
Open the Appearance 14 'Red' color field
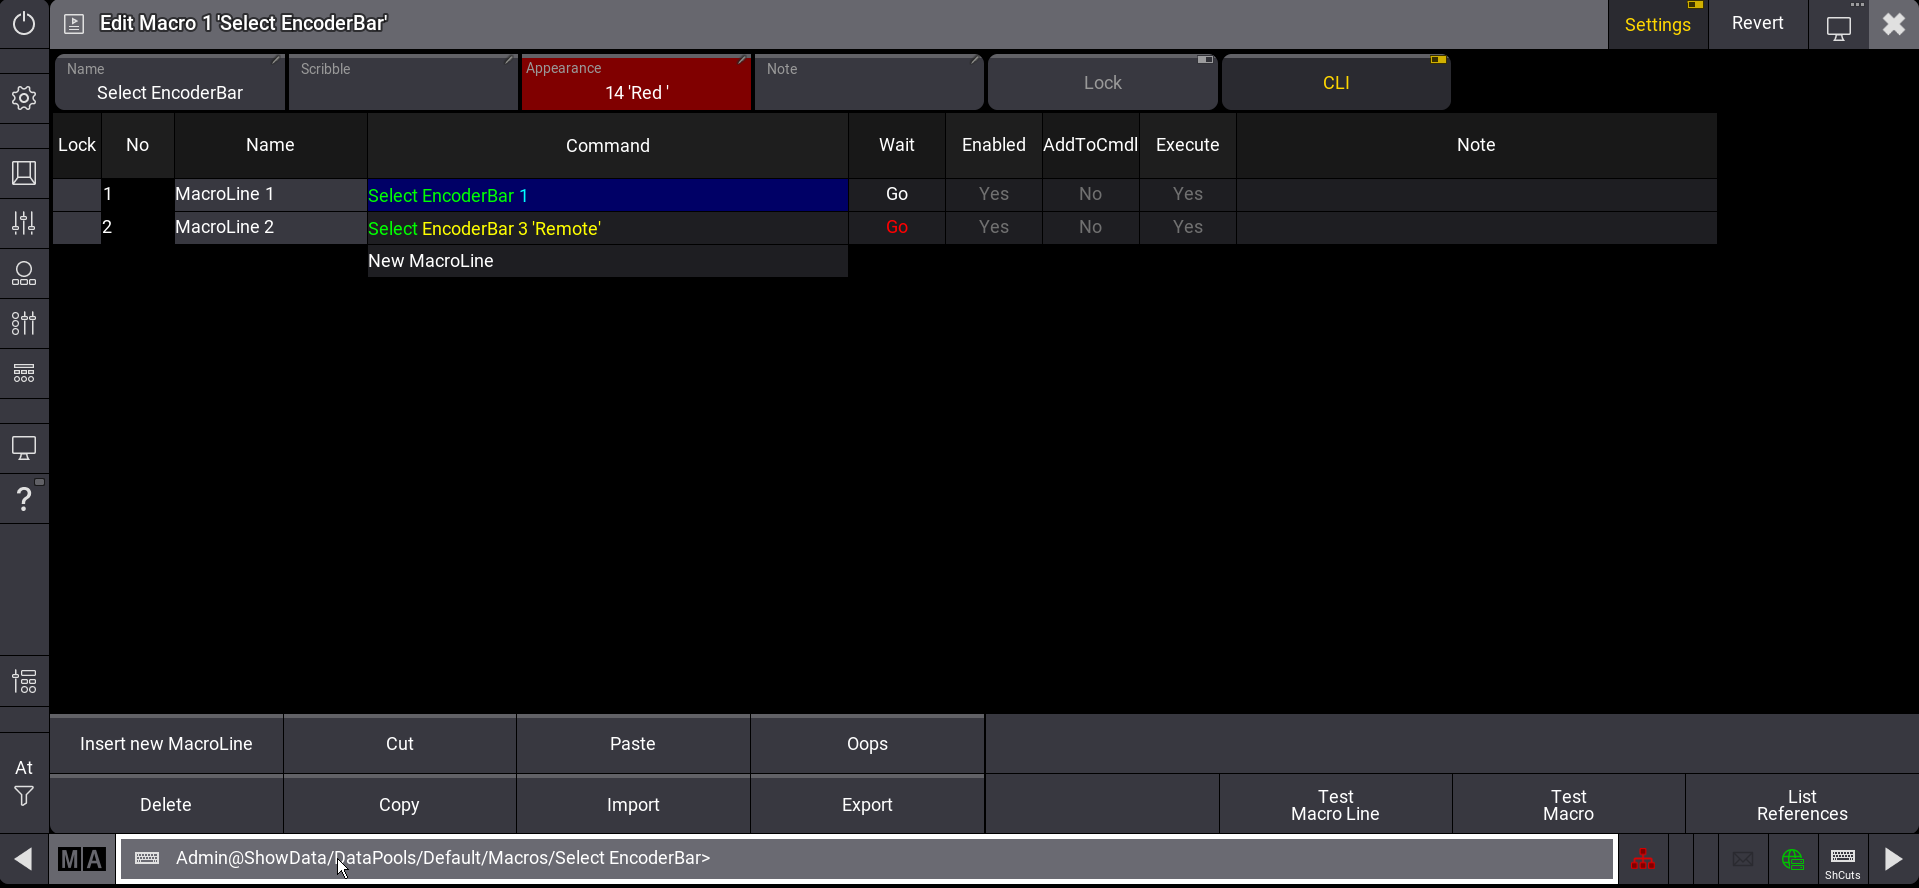636,83
